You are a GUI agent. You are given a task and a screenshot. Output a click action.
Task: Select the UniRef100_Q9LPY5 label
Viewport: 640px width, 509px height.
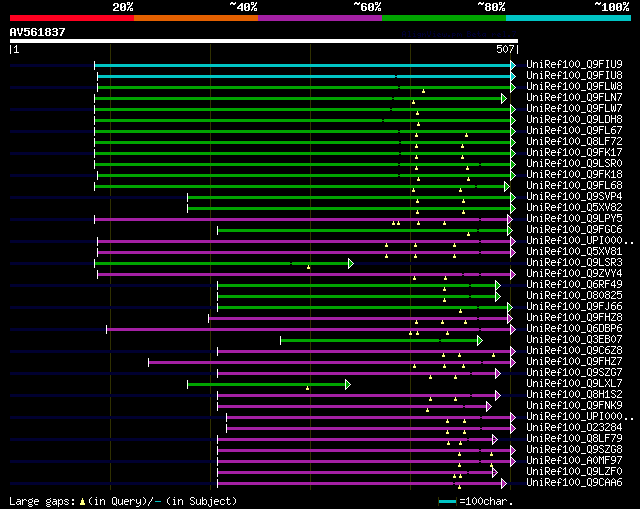(574, 219)
